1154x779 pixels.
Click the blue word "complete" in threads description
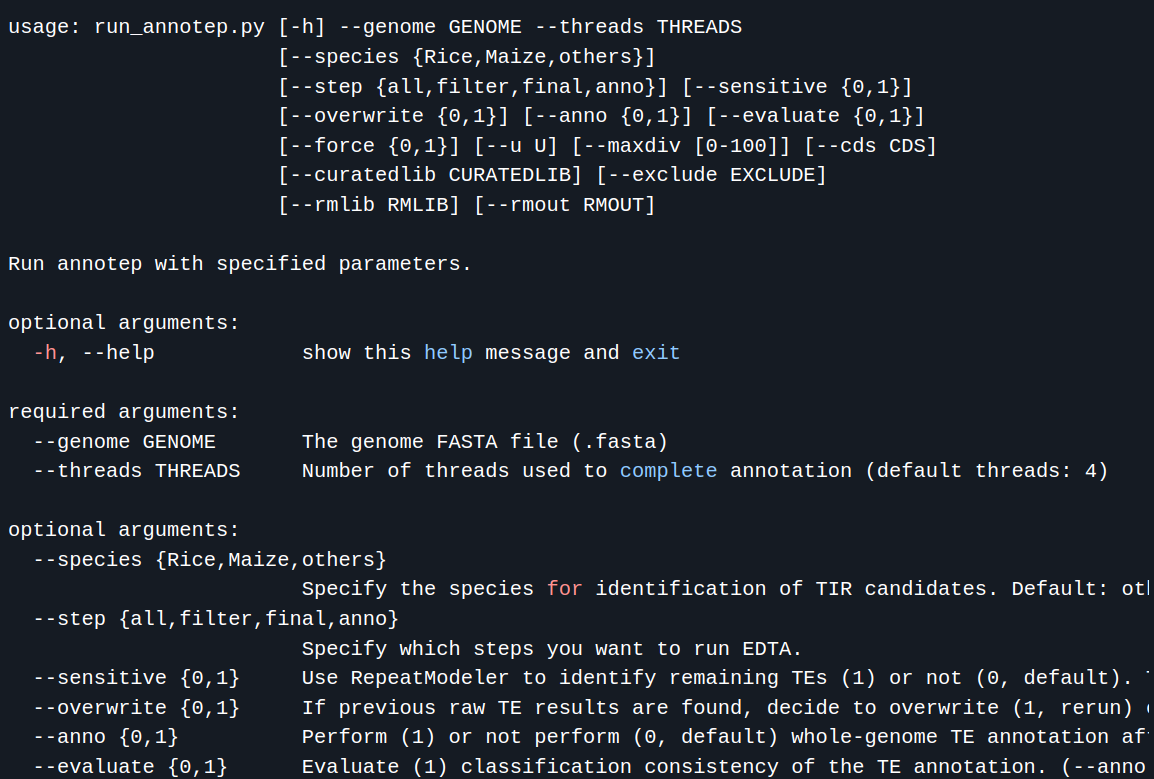(x=668, y=470)
